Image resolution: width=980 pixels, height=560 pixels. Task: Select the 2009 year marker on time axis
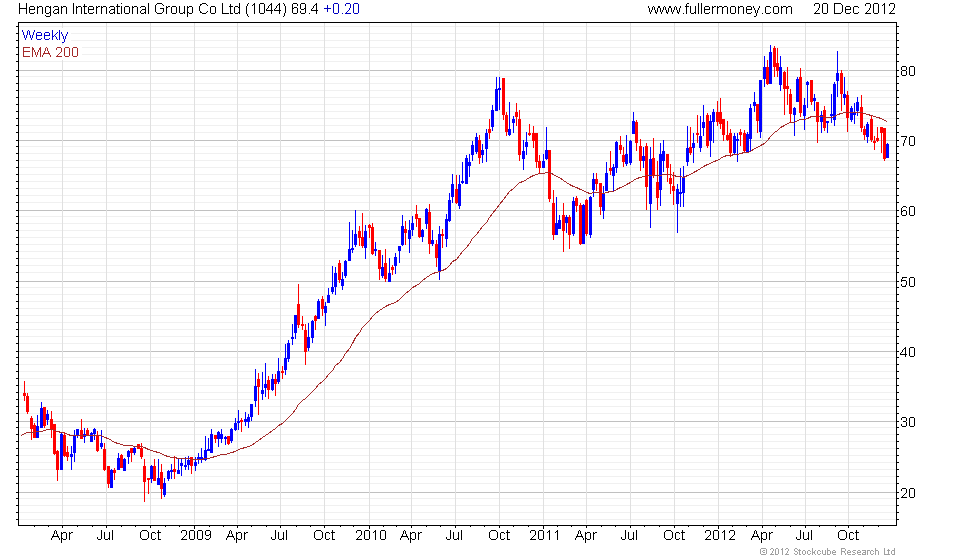point(196,535)
